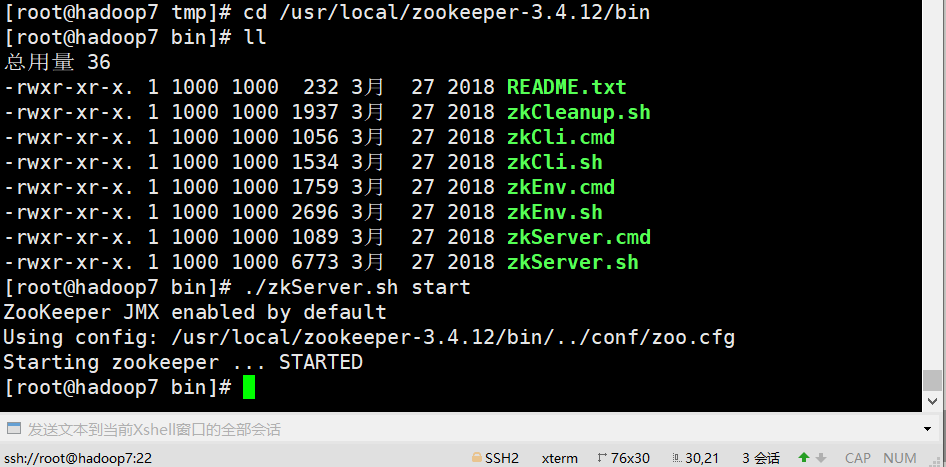Viewport: 946px width, 467px height.
Task: Click the green terminal cursor block
Action: [x=249, y=387]
